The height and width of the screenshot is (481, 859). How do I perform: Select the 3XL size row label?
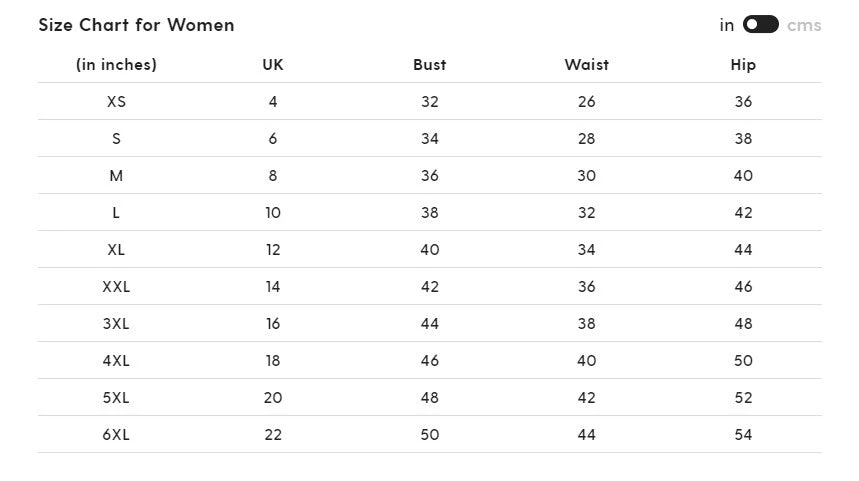click(116, 324)
